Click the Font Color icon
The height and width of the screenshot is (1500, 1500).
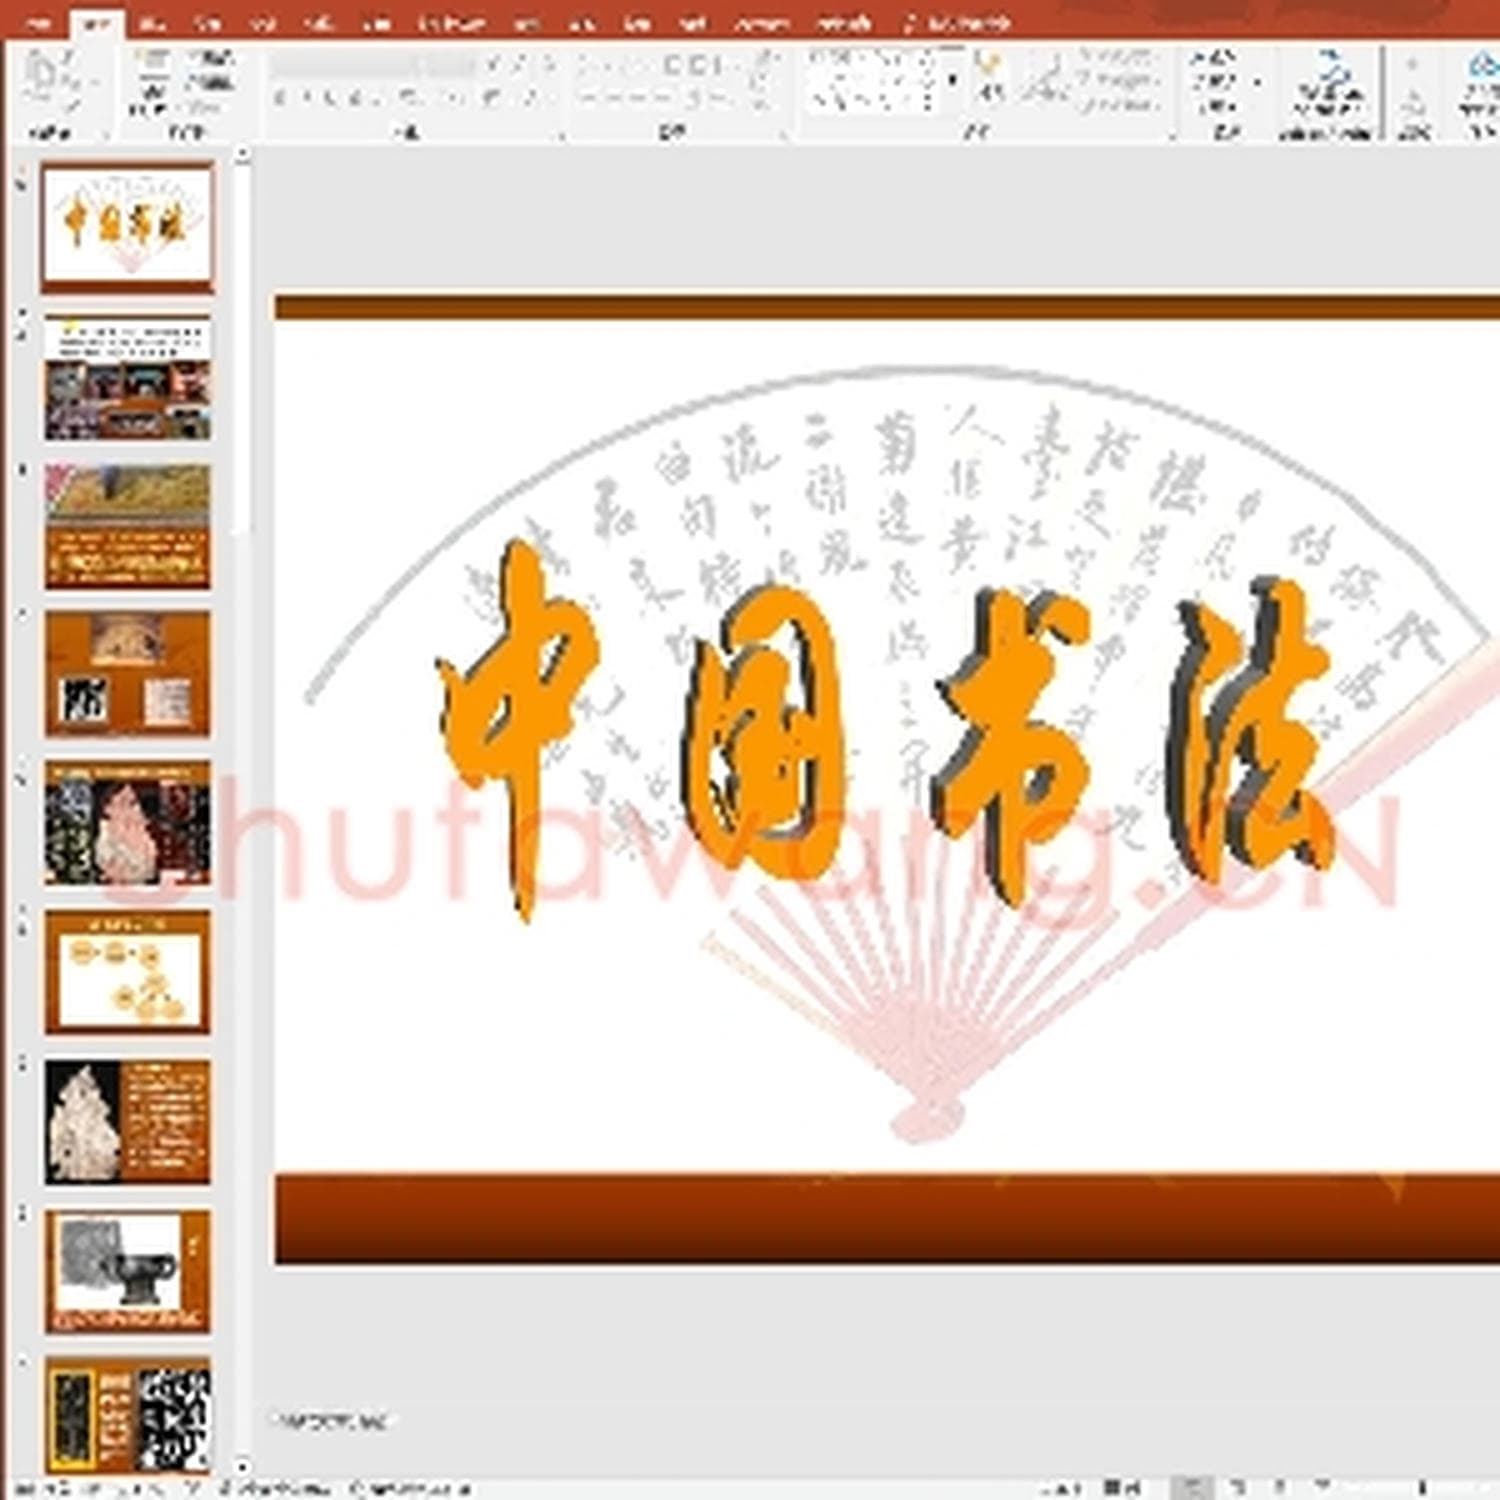[532, 98]
